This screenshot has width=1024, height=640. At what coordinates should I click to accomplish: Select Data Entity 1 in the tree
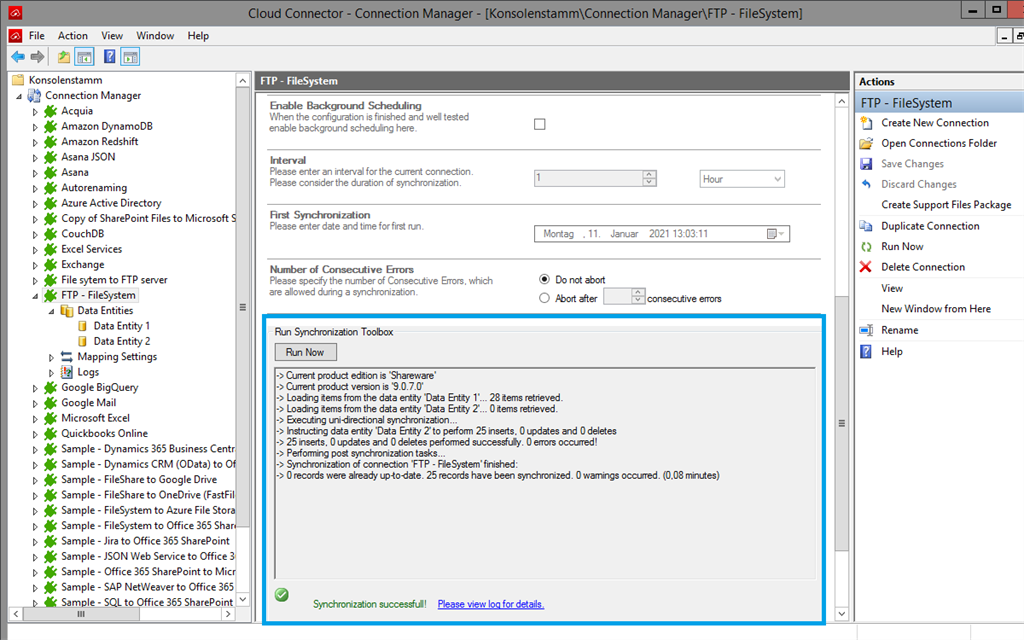tap(121, 326)
